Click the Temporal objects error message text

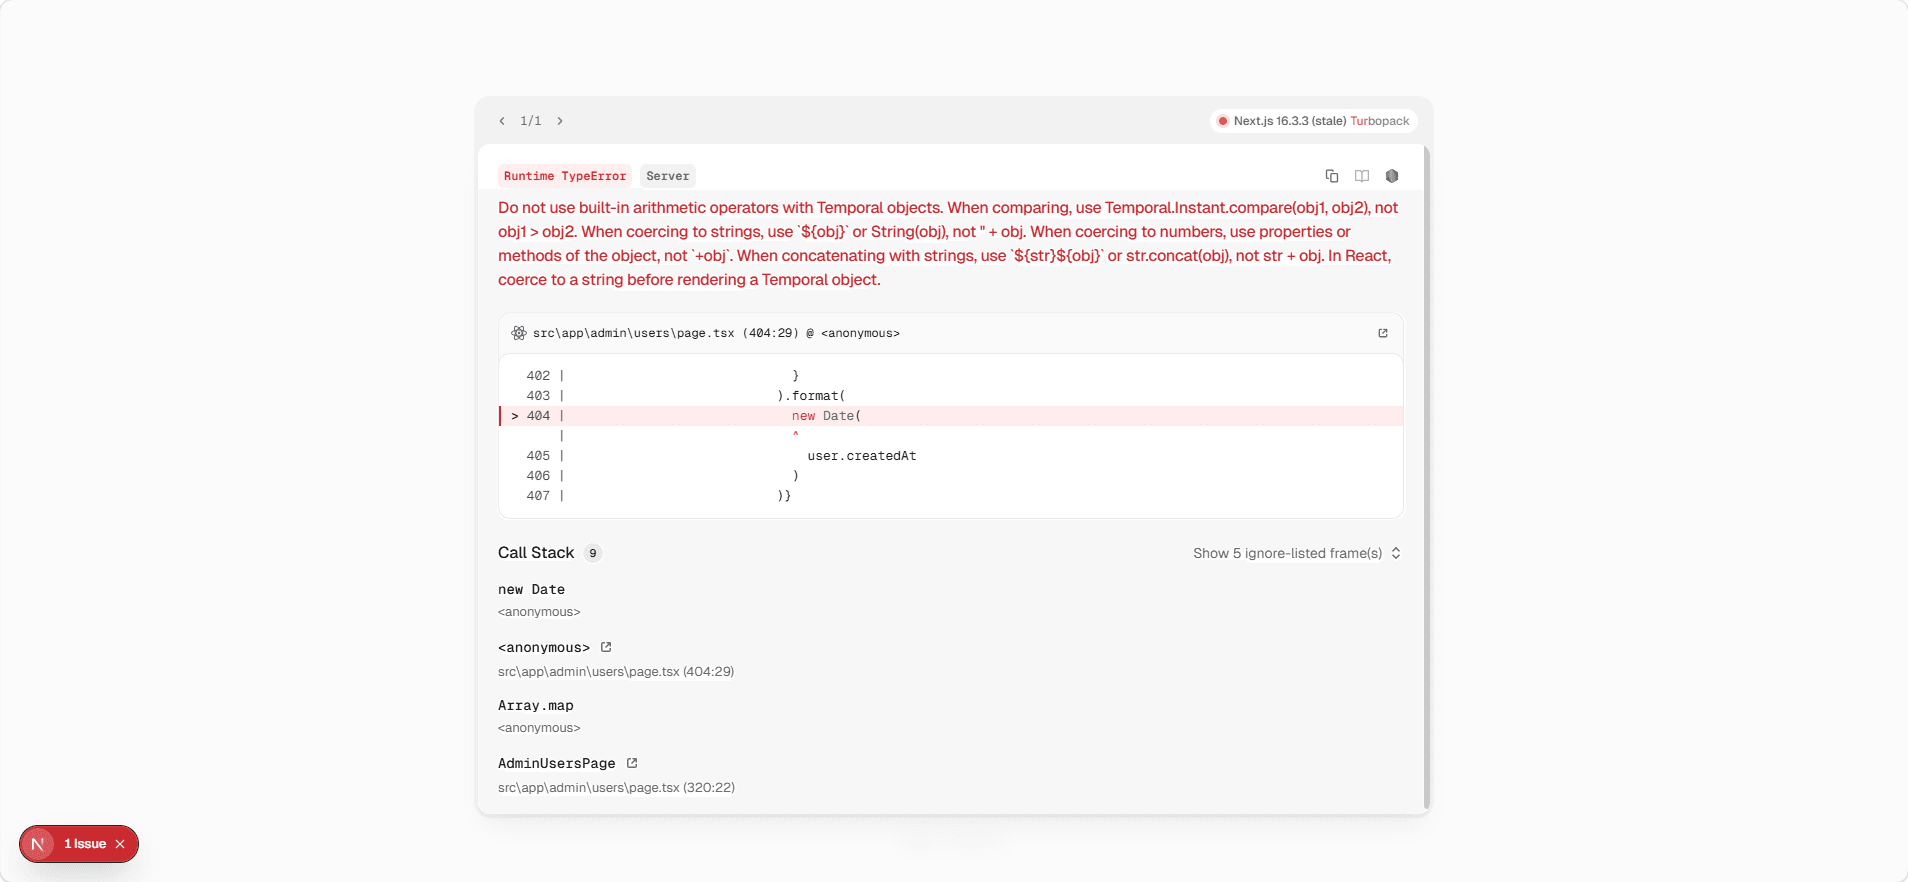[x=949, y=244]
